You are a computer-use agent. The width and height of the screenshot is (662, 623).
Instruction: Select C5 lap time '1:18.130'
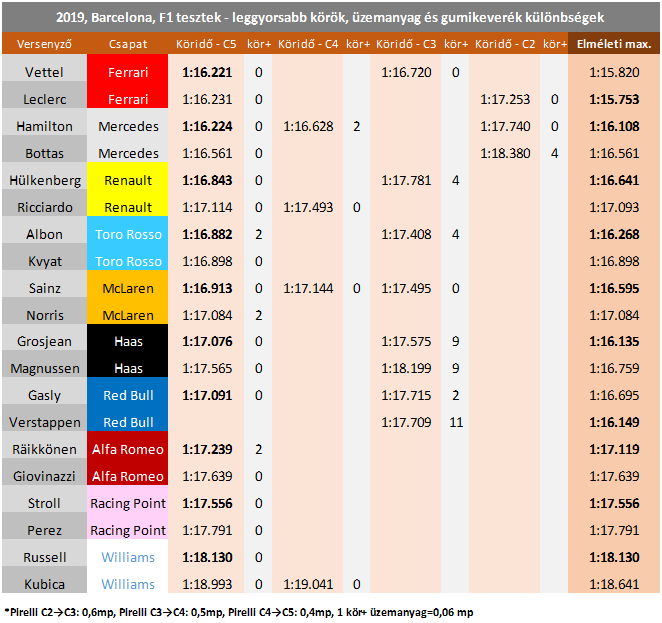tap(207, 557)
